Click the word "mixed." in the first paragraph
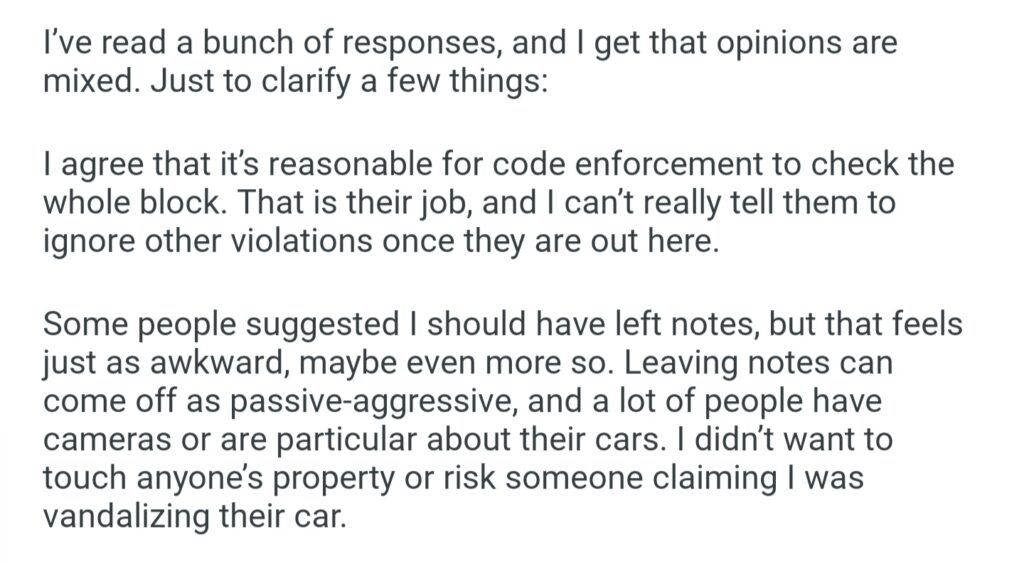 [x=91, y=81]
